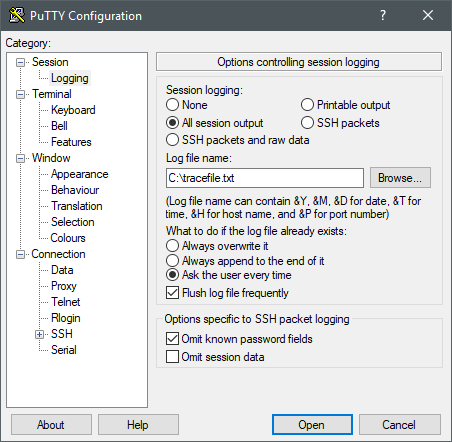This screenshot has width=452, height=442.
Task: Click the Browse button for log file
Action: coord(400,178)
